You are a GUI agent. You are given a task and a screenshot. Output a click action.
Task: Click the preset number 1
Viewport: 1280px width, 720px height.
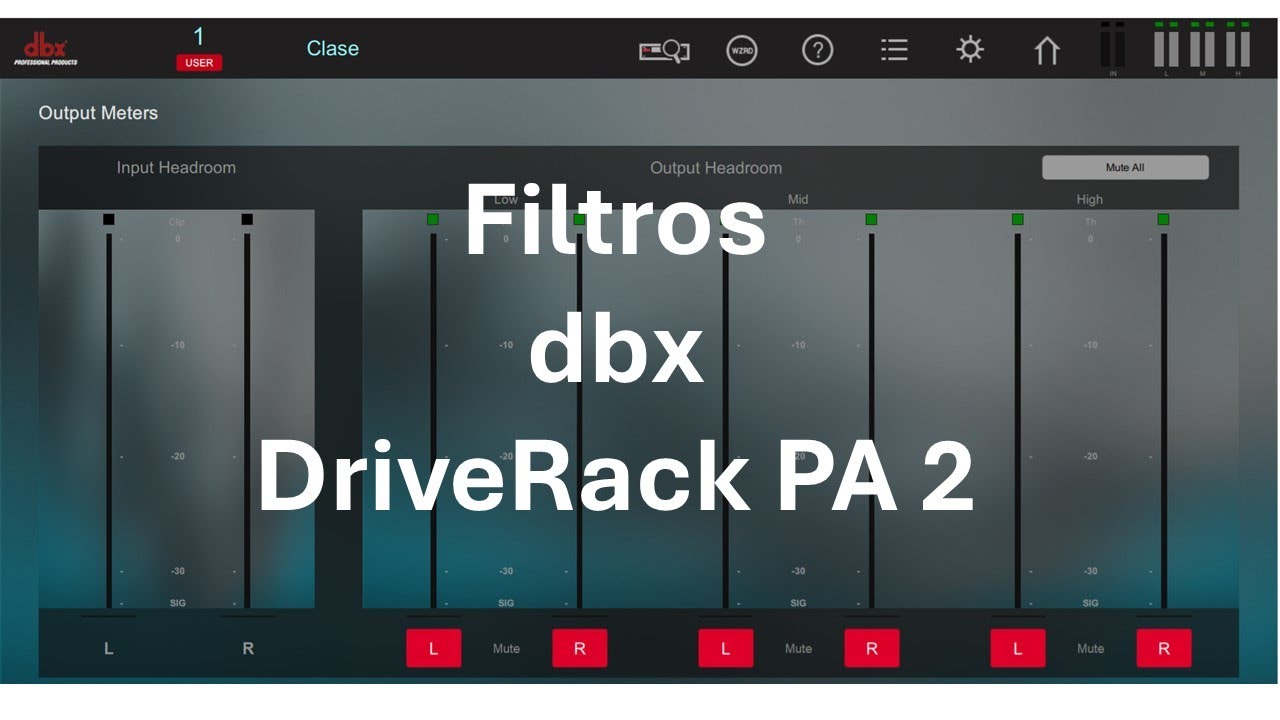(x=198, y=37)
